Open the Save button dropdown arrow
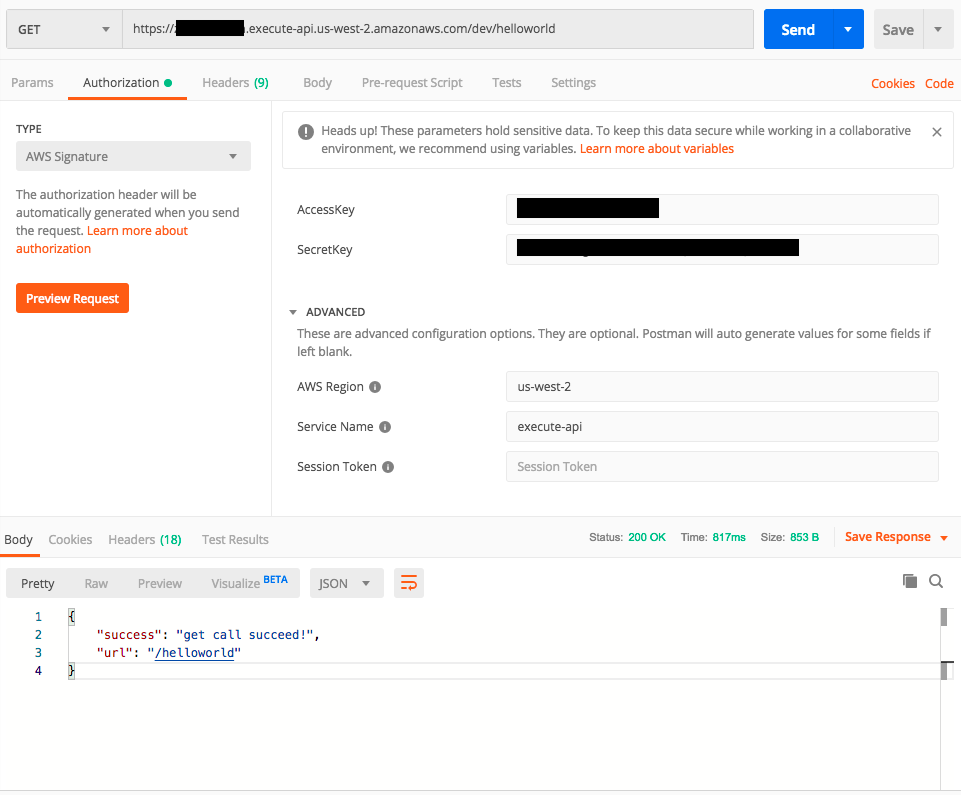961x795 pixels. pyautogui.click(x=937, y=29)
